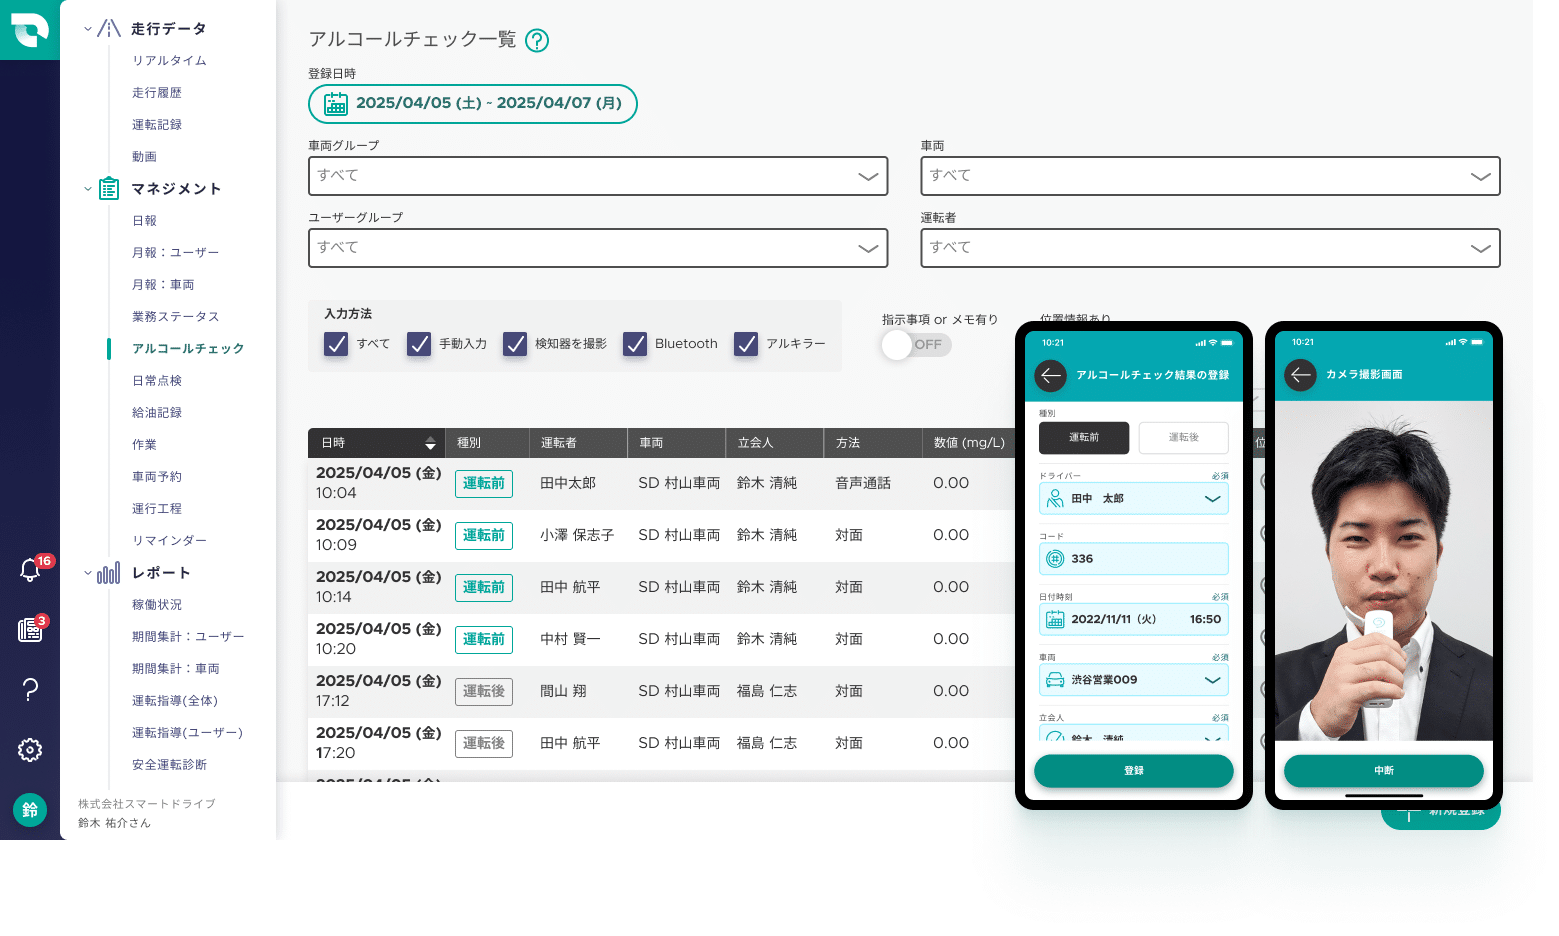Open the 運転者 dropdown
Screen dimensions: 1559x936
(x=1209, y=248)
